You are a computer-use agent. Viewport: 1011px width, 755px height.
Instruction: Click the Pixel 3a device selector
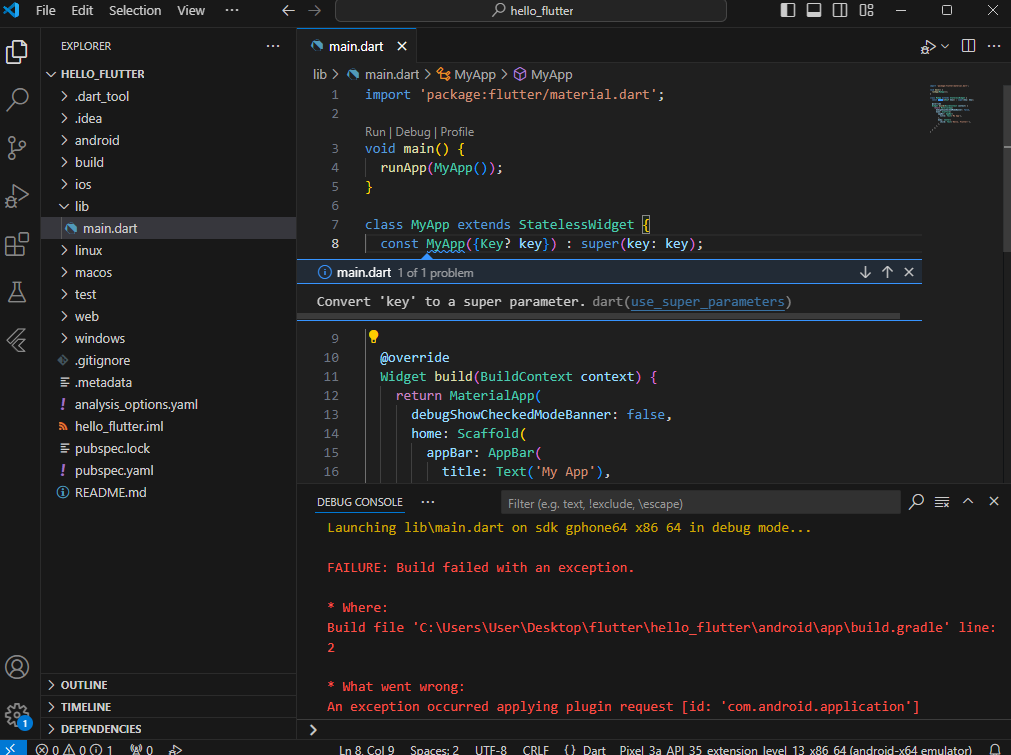pos(795,749)
